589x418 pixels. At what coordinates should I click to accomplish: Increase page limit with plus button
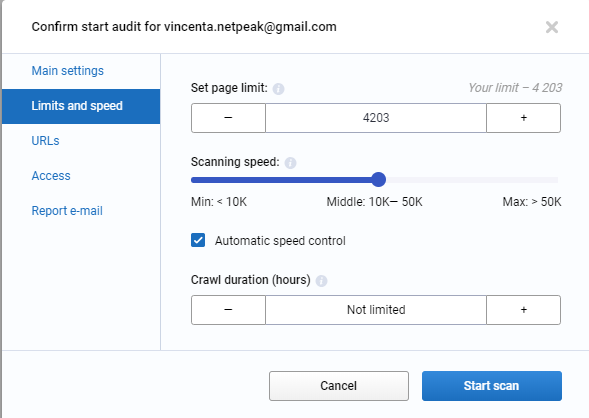pyautogui.click(x=524, y=118)
